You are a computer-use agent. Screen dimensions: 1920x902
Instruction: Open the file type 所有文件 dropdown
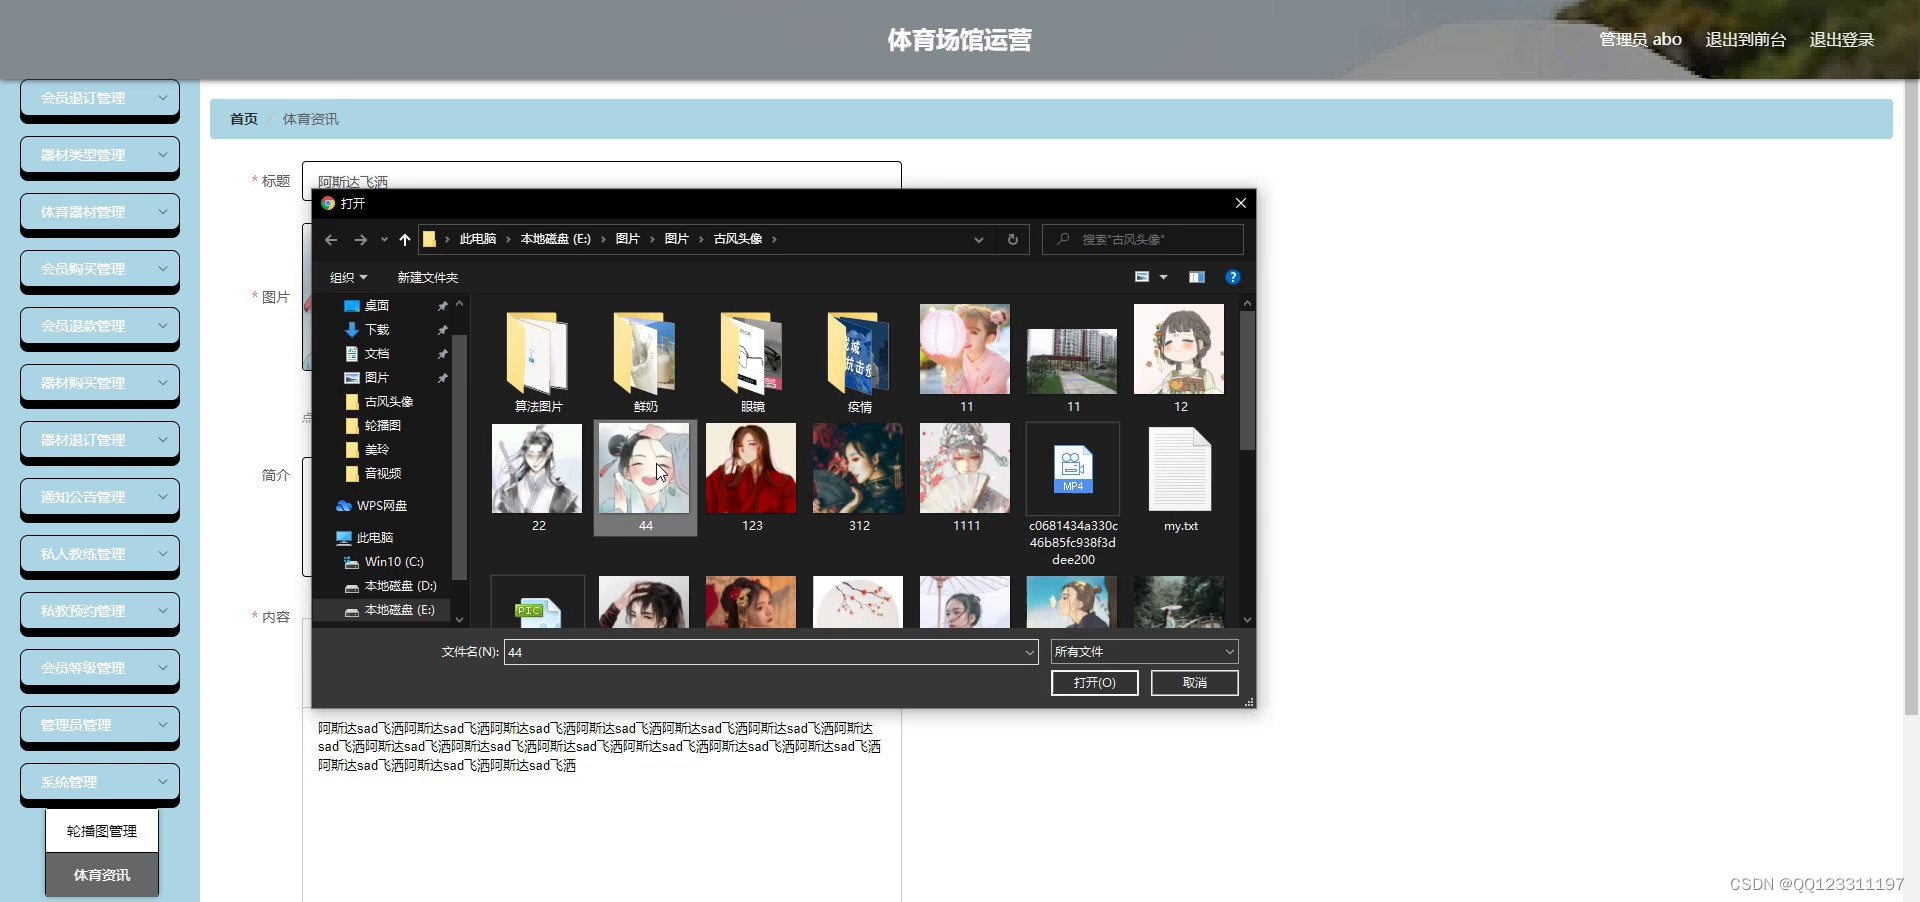(1144, 652)
